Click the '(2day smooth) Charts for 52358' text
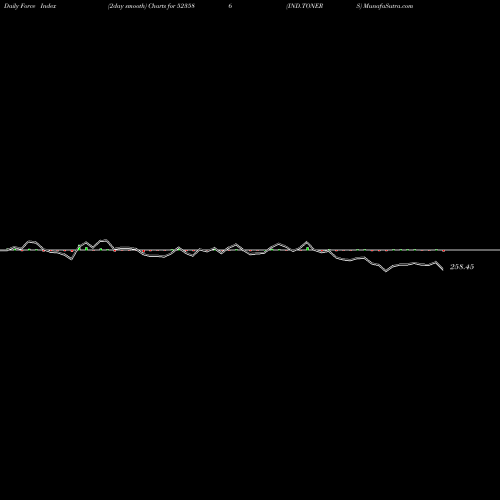The width and height of the screenshot is (500, 500). point(151,6)
